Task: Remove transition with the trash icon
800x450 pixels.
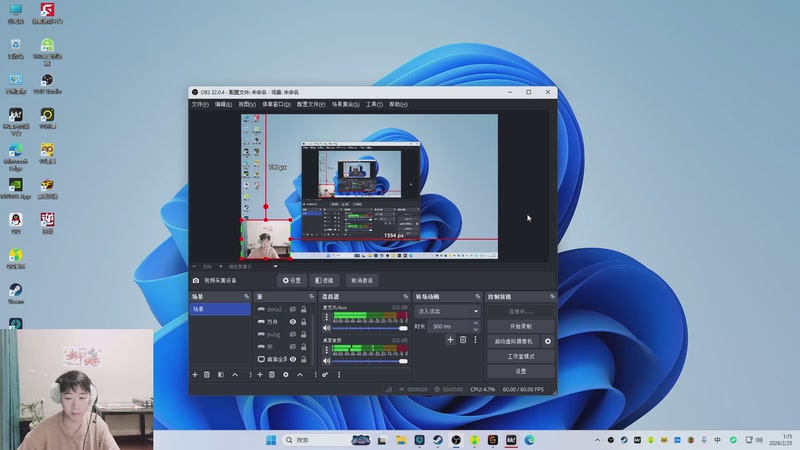Action: [x=463, y=339]
